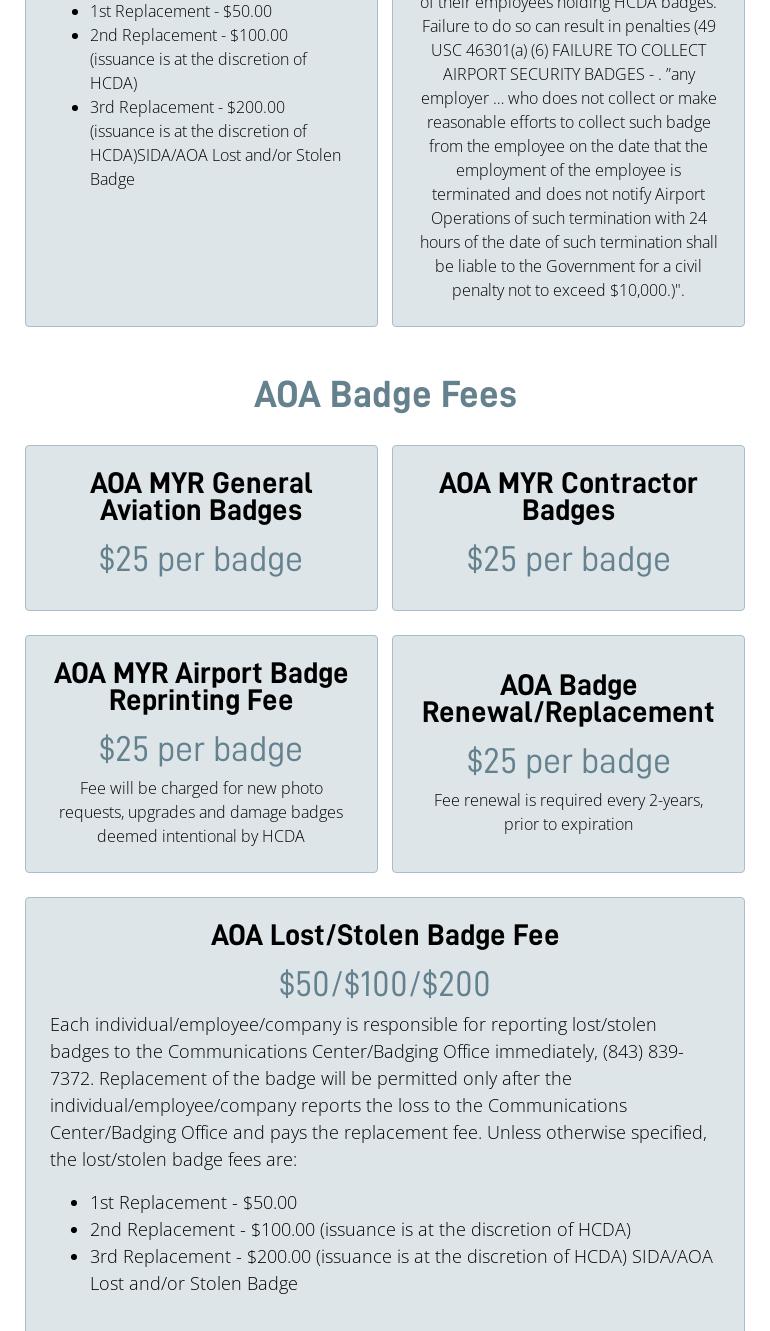Select the "AOA MYR General Aviation Badges" title
This screenshot has height=1331, width=770.
(x=201, y=497)
